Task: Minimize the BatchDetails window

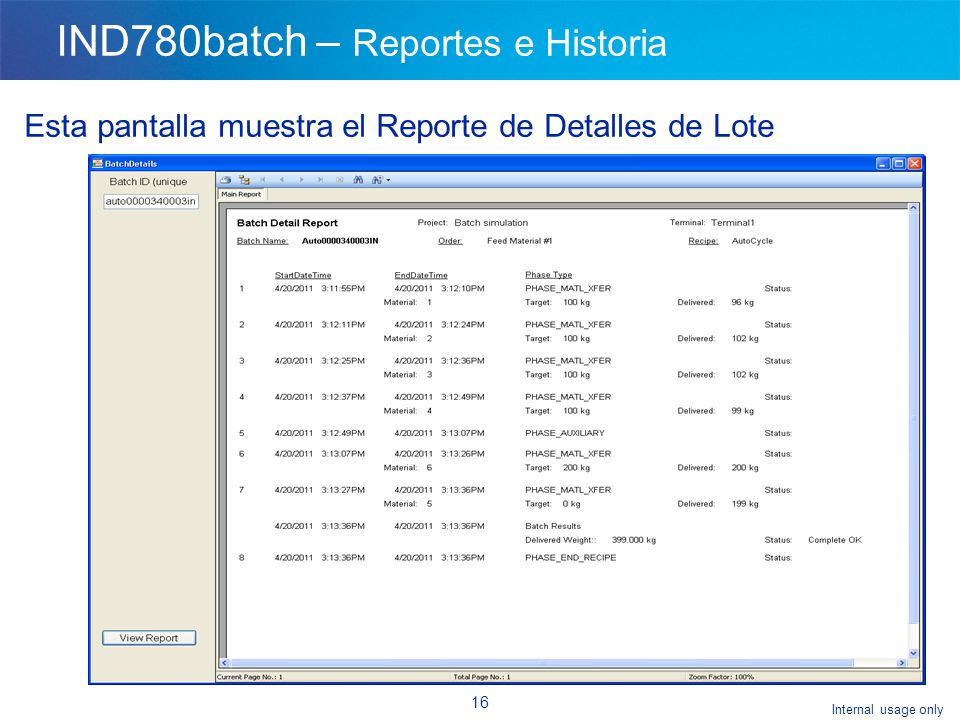Action: point(883,163)
